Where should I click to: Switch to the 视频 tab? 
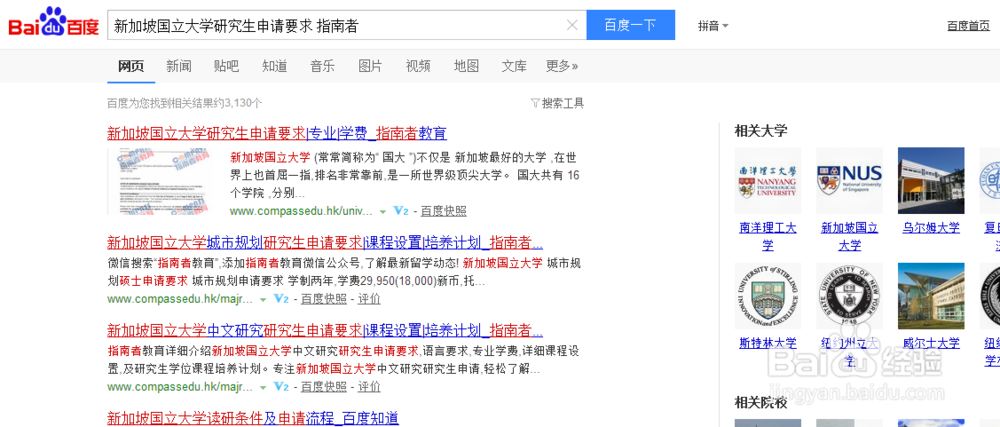[418, 66]
